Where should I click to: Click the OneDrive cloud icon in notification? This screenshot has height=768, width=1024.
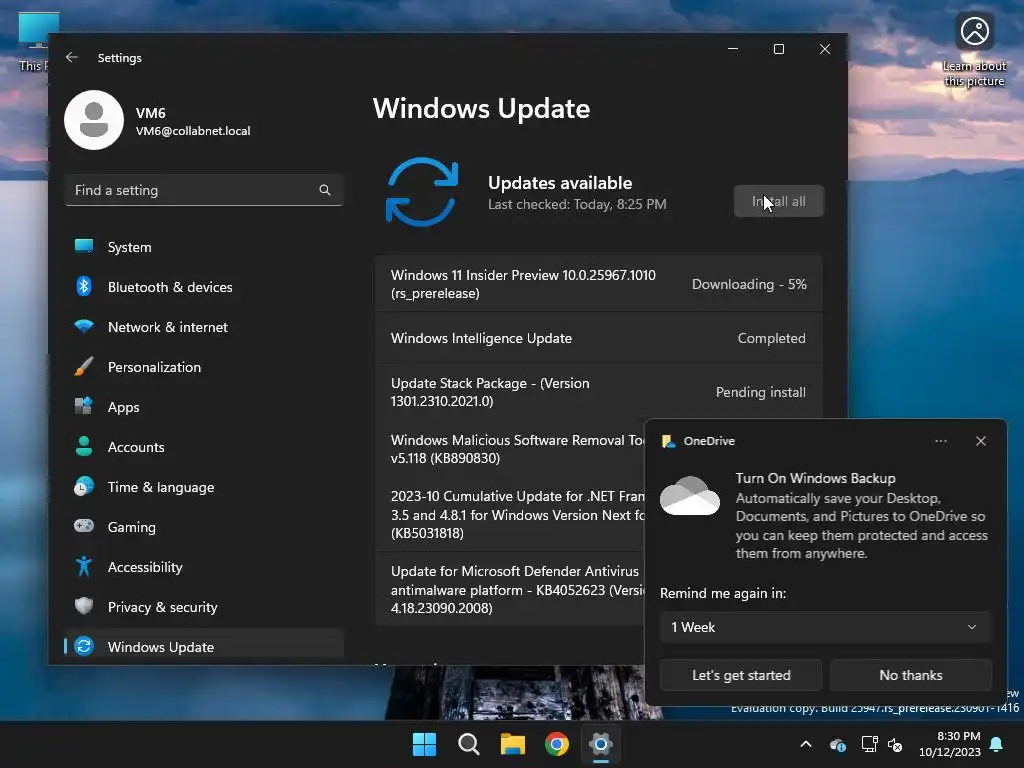click(x=690, y=496)
